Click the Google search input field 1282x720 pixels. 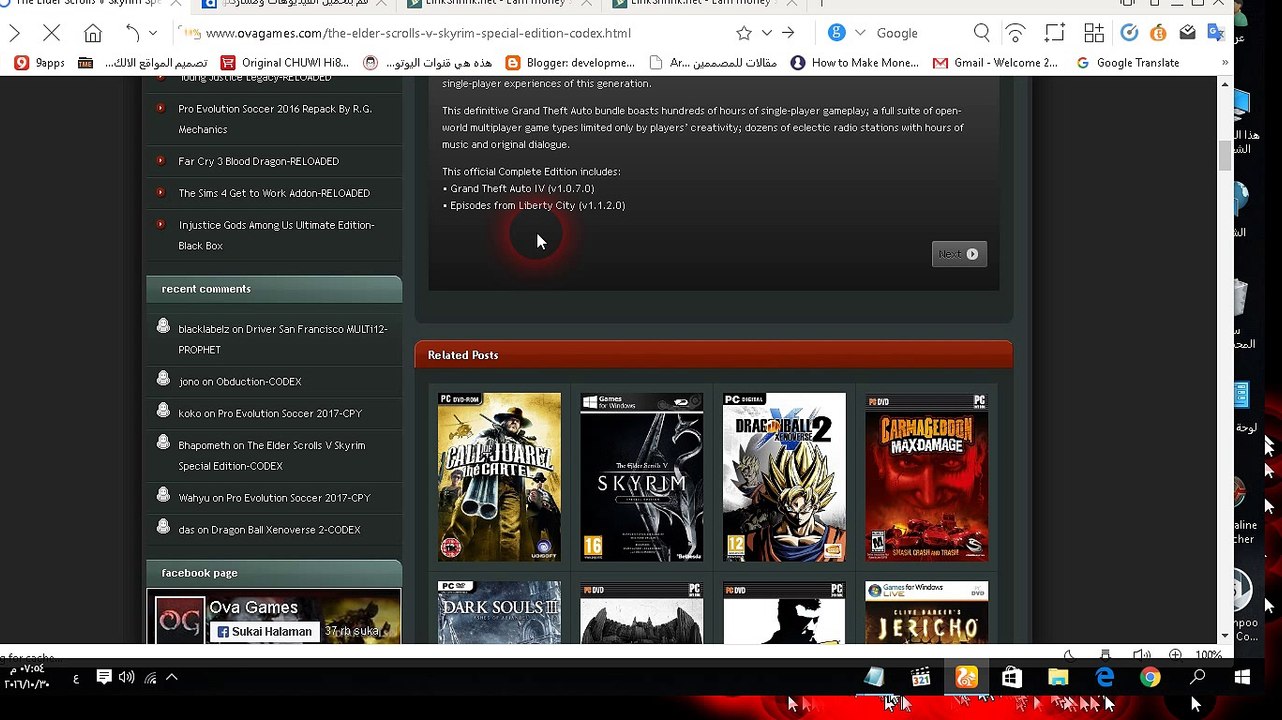click(x=920, y=33)
